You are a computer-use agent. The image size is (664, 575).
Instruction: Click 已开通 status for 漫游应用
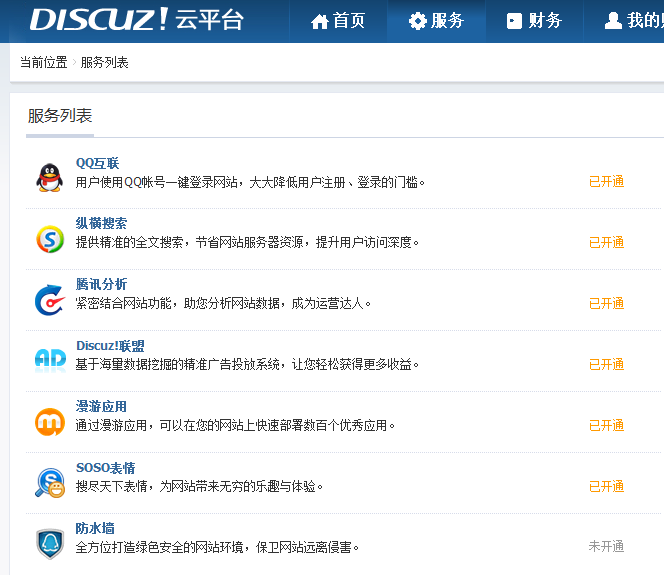click(606, 426)
